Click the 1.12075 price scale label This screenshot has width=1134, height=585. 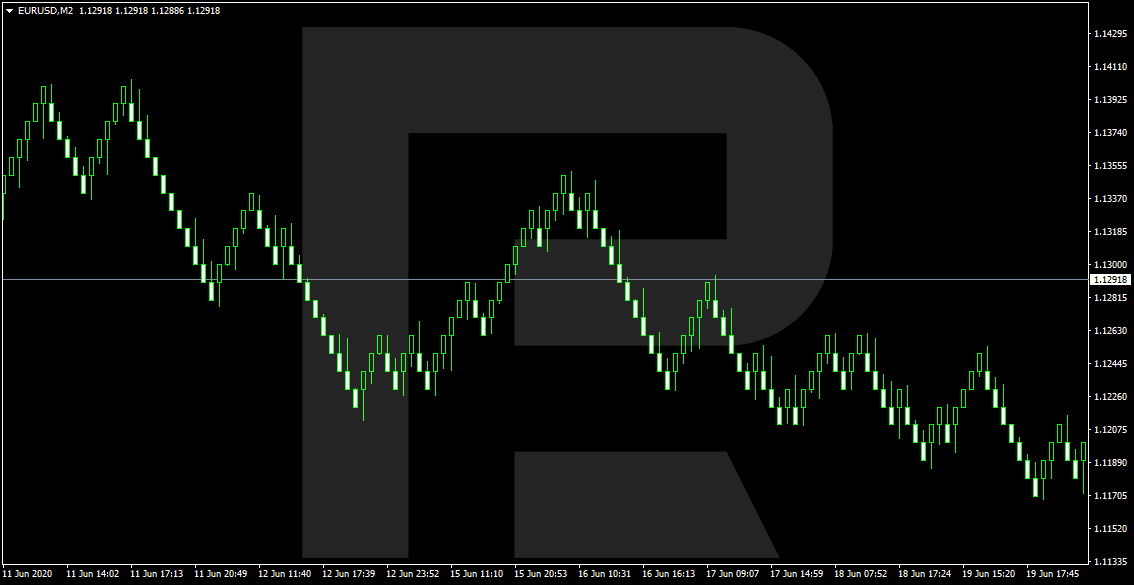1109,430
